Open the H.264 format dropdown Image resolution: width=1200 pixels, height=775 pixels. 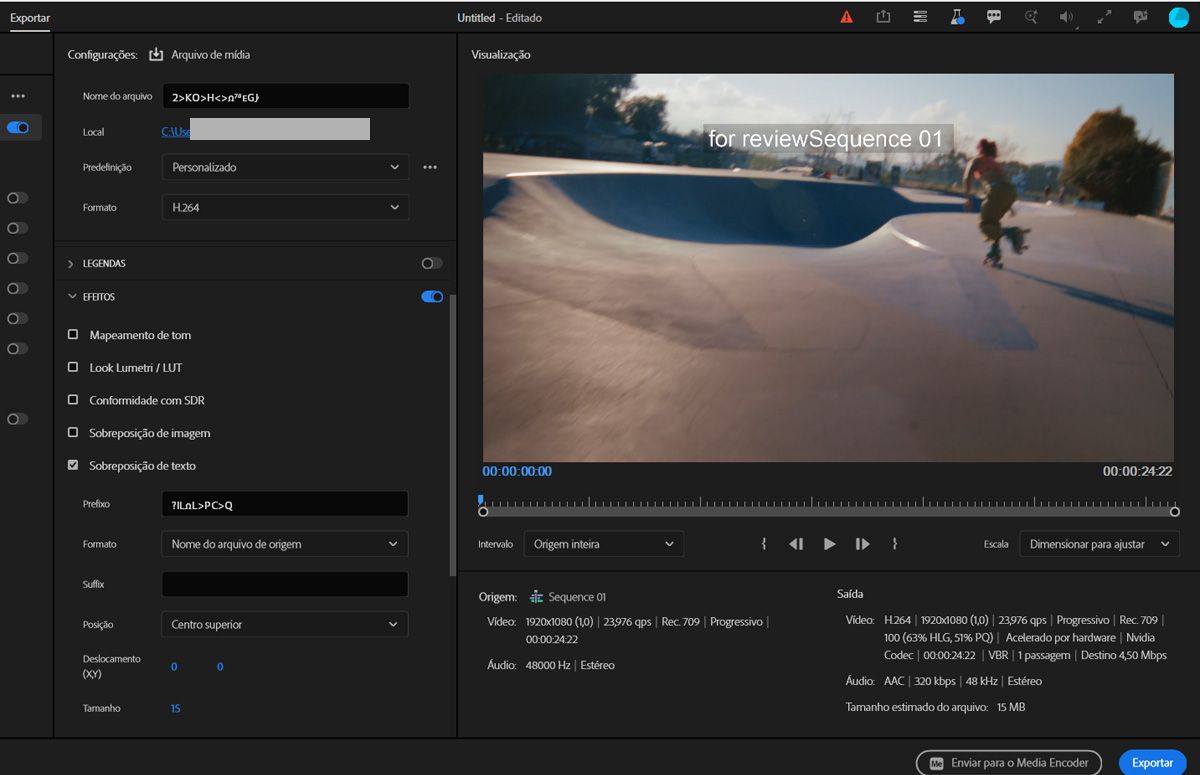pos(285,207)
